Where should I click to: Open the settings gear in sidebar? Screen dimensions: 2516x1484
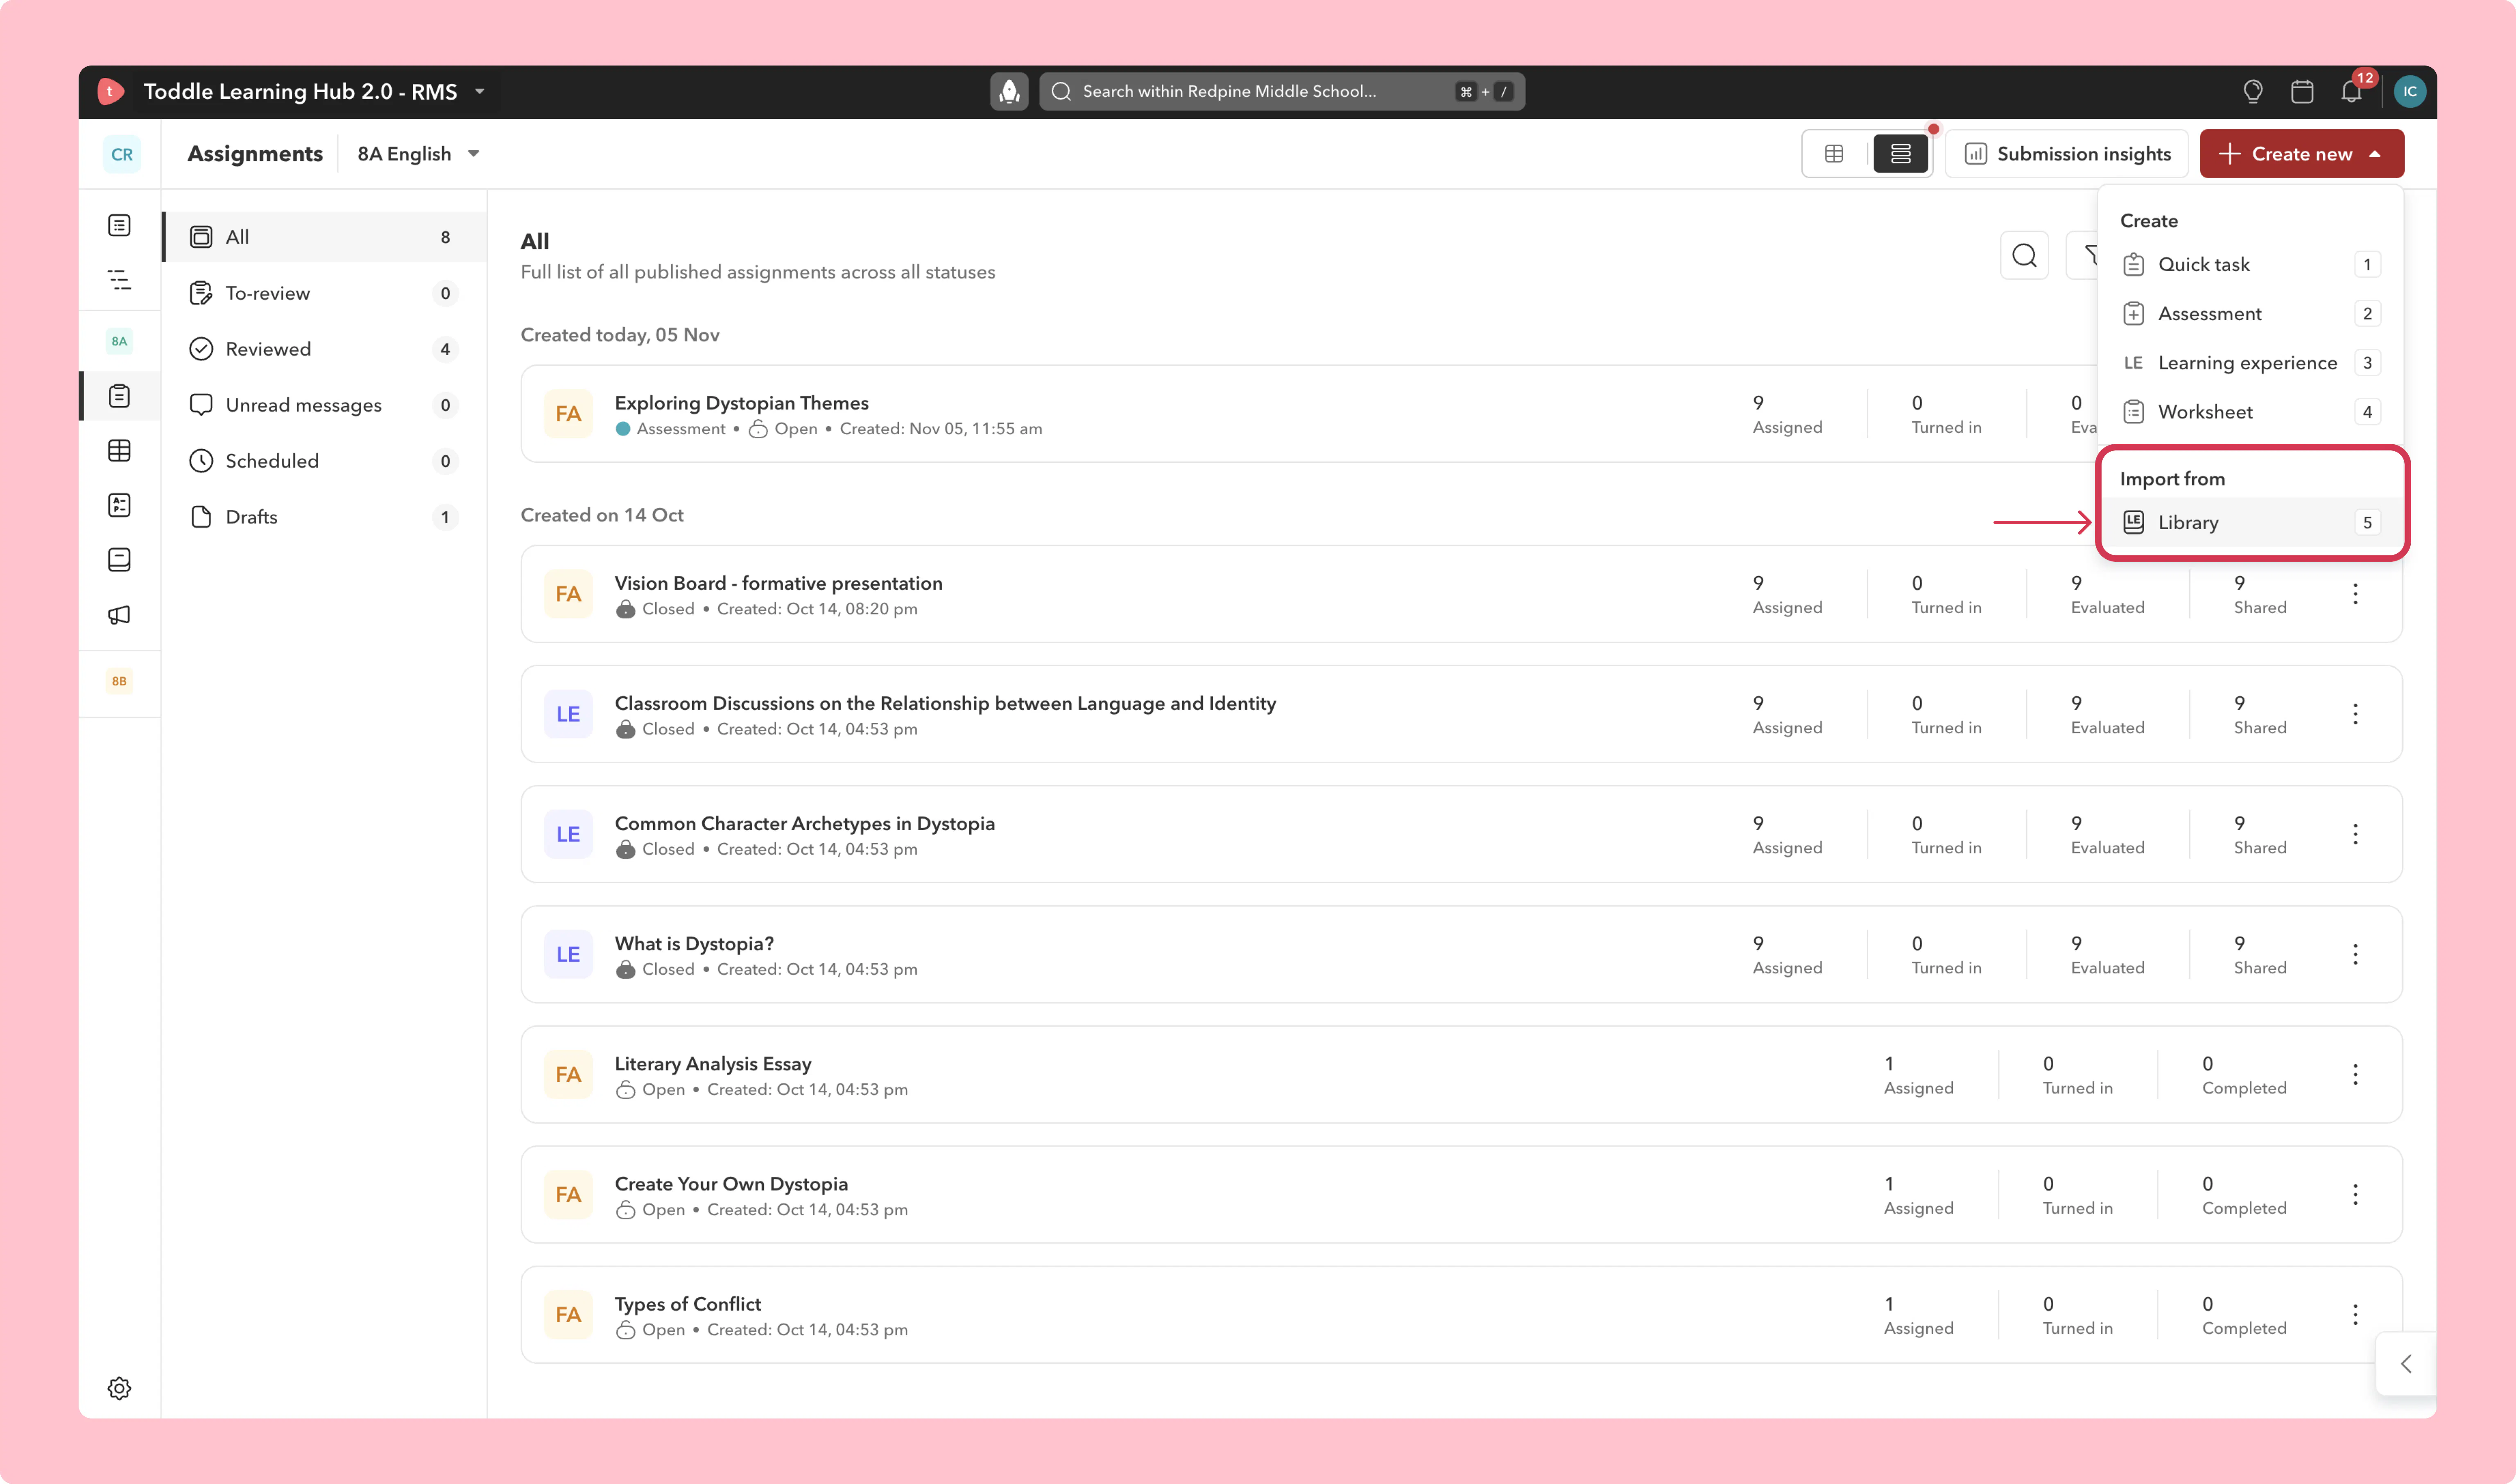click(x=119, y=1388)
